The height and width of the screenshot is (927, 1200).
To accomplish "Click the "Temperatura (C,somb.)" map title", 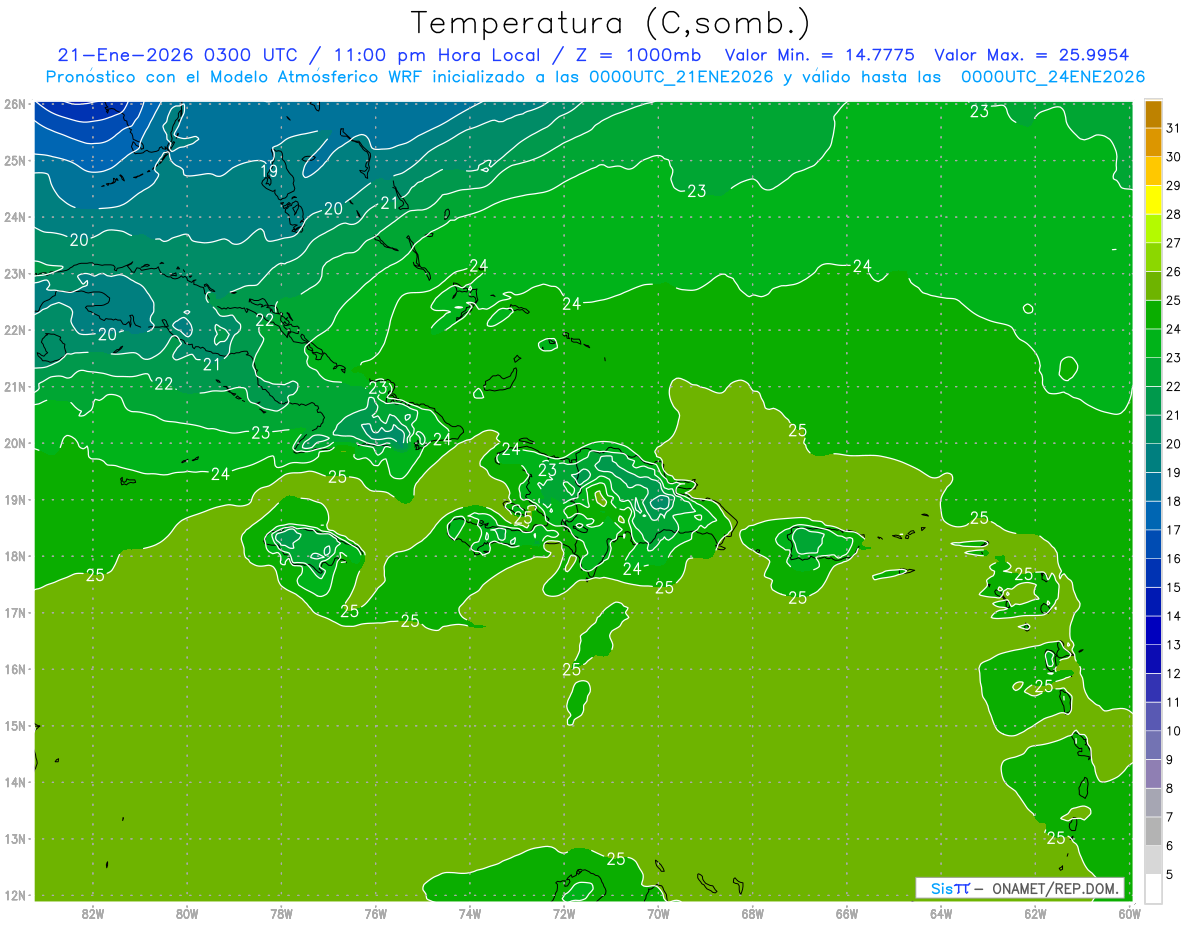I will click(611, 23).
